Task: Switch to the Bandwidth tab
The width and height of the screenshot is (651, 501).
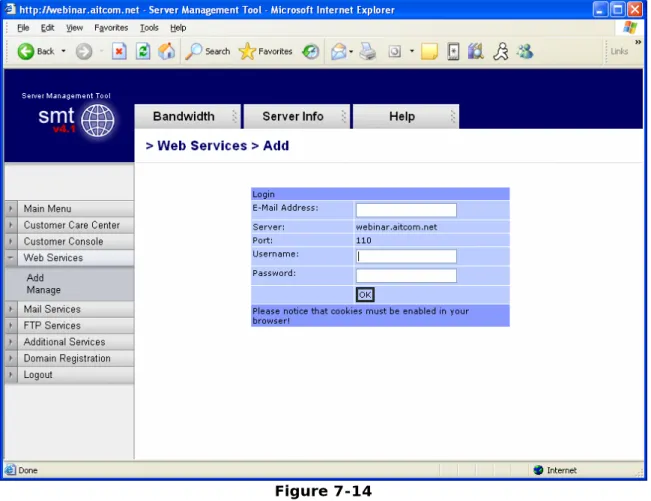Action: (187, 117)
